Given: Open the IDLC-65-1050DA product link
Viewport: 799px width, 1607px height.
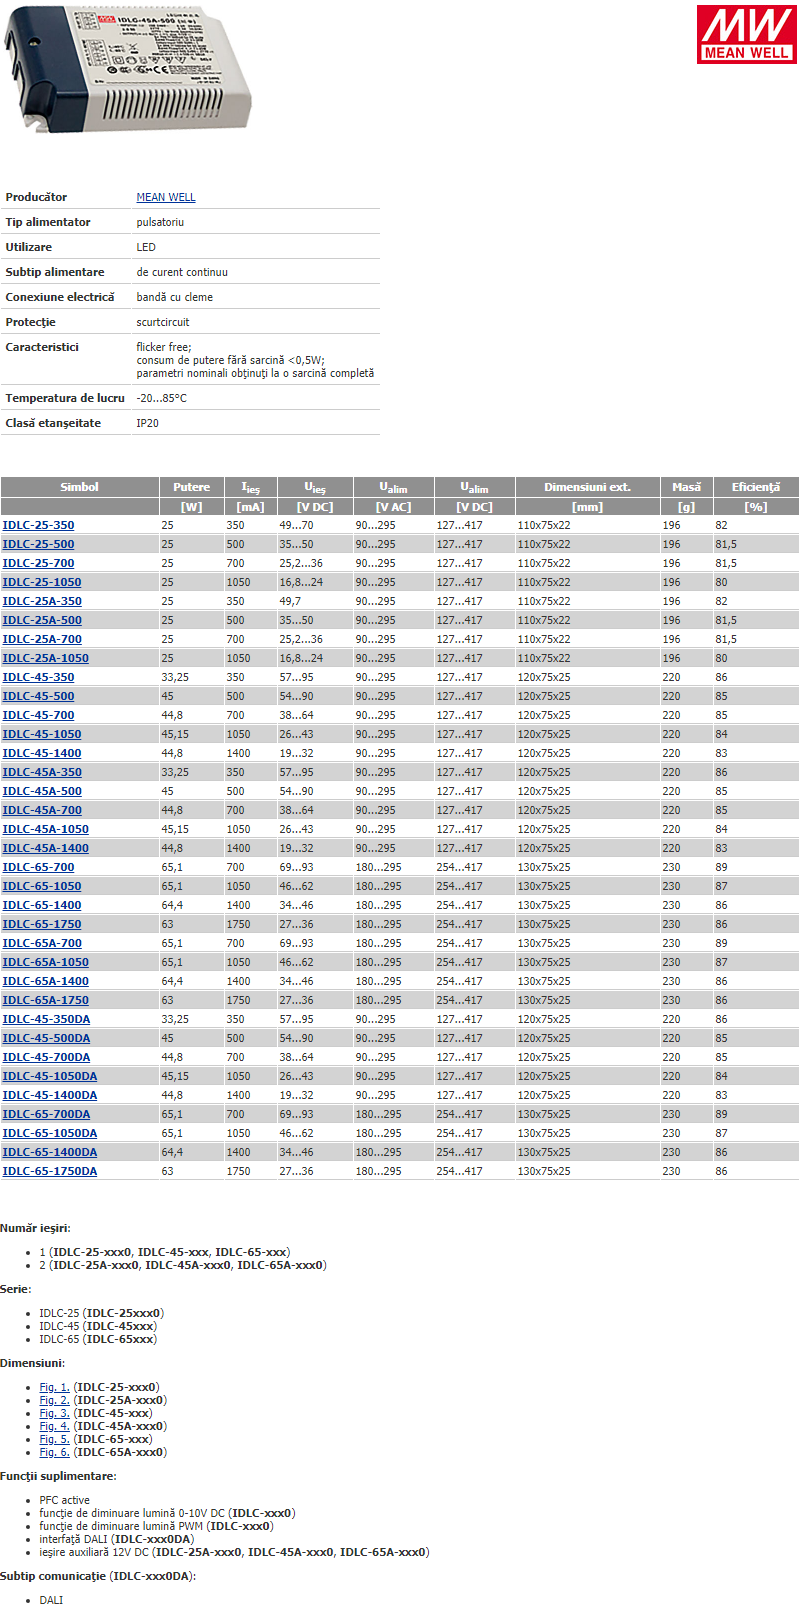Looking at the screenshot, I should [50, 1133].
